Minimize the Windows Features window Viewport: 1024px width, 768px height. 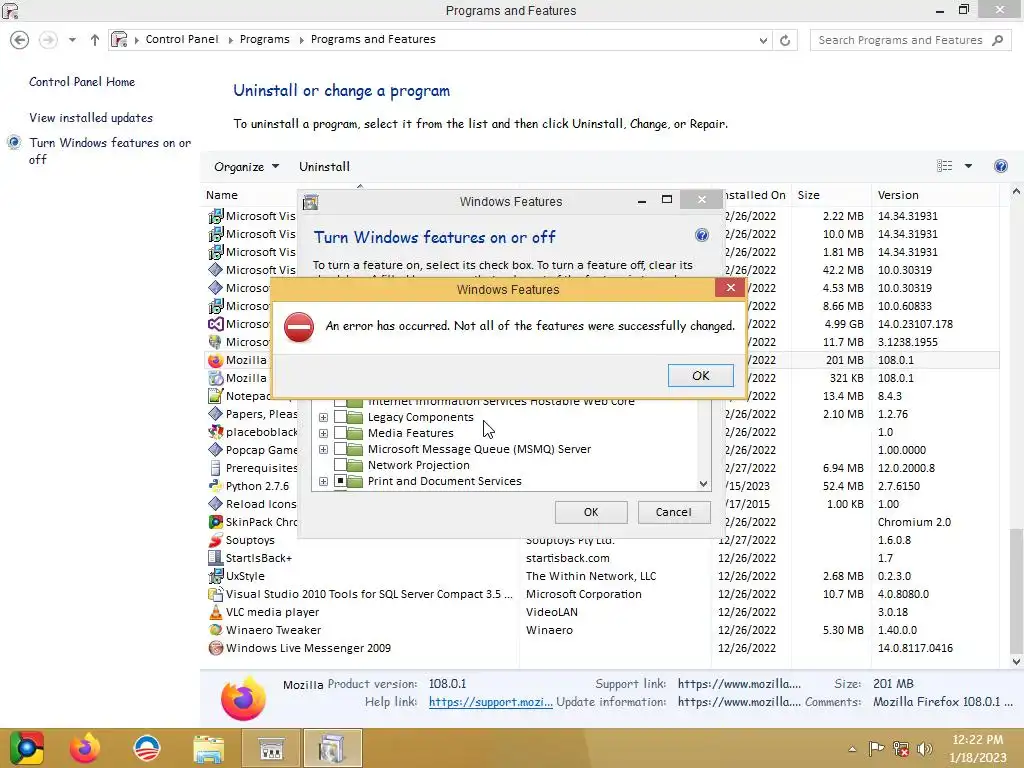pyautogui.click(x=642, y=200)
